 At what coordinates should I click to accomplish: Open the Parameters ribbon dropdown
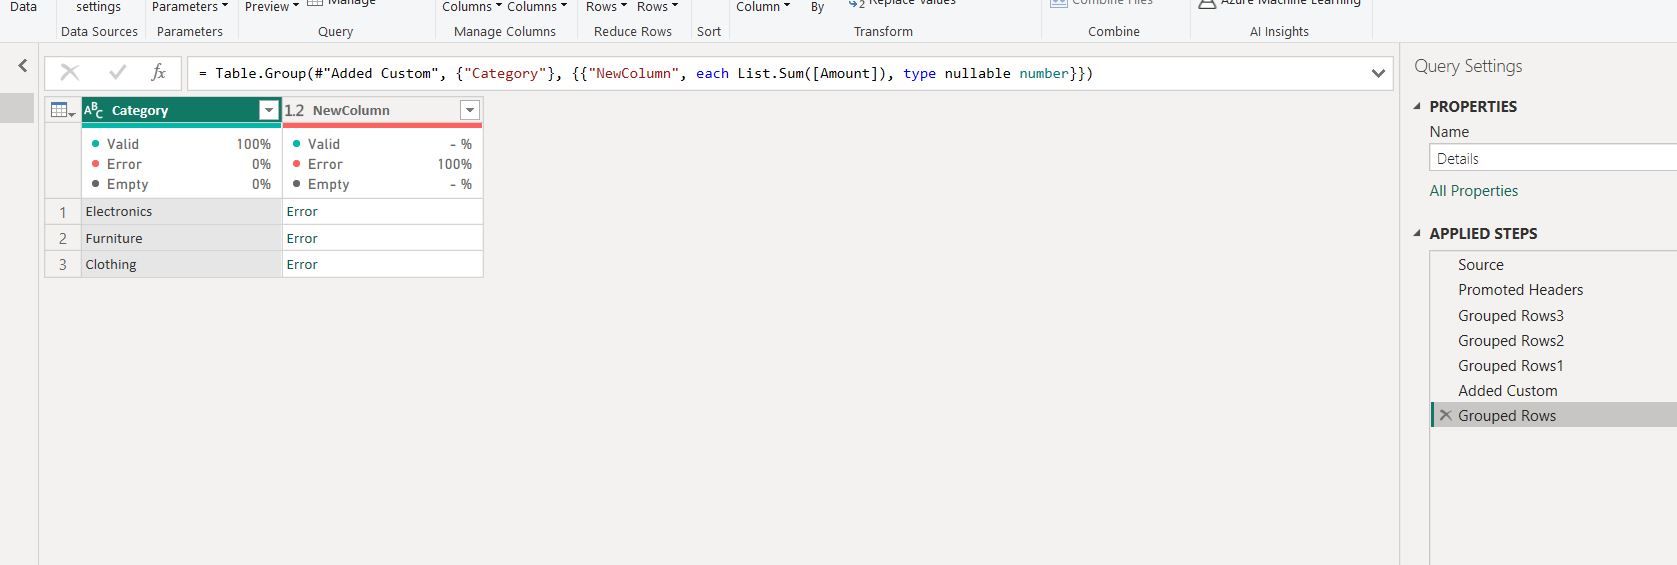190,6
